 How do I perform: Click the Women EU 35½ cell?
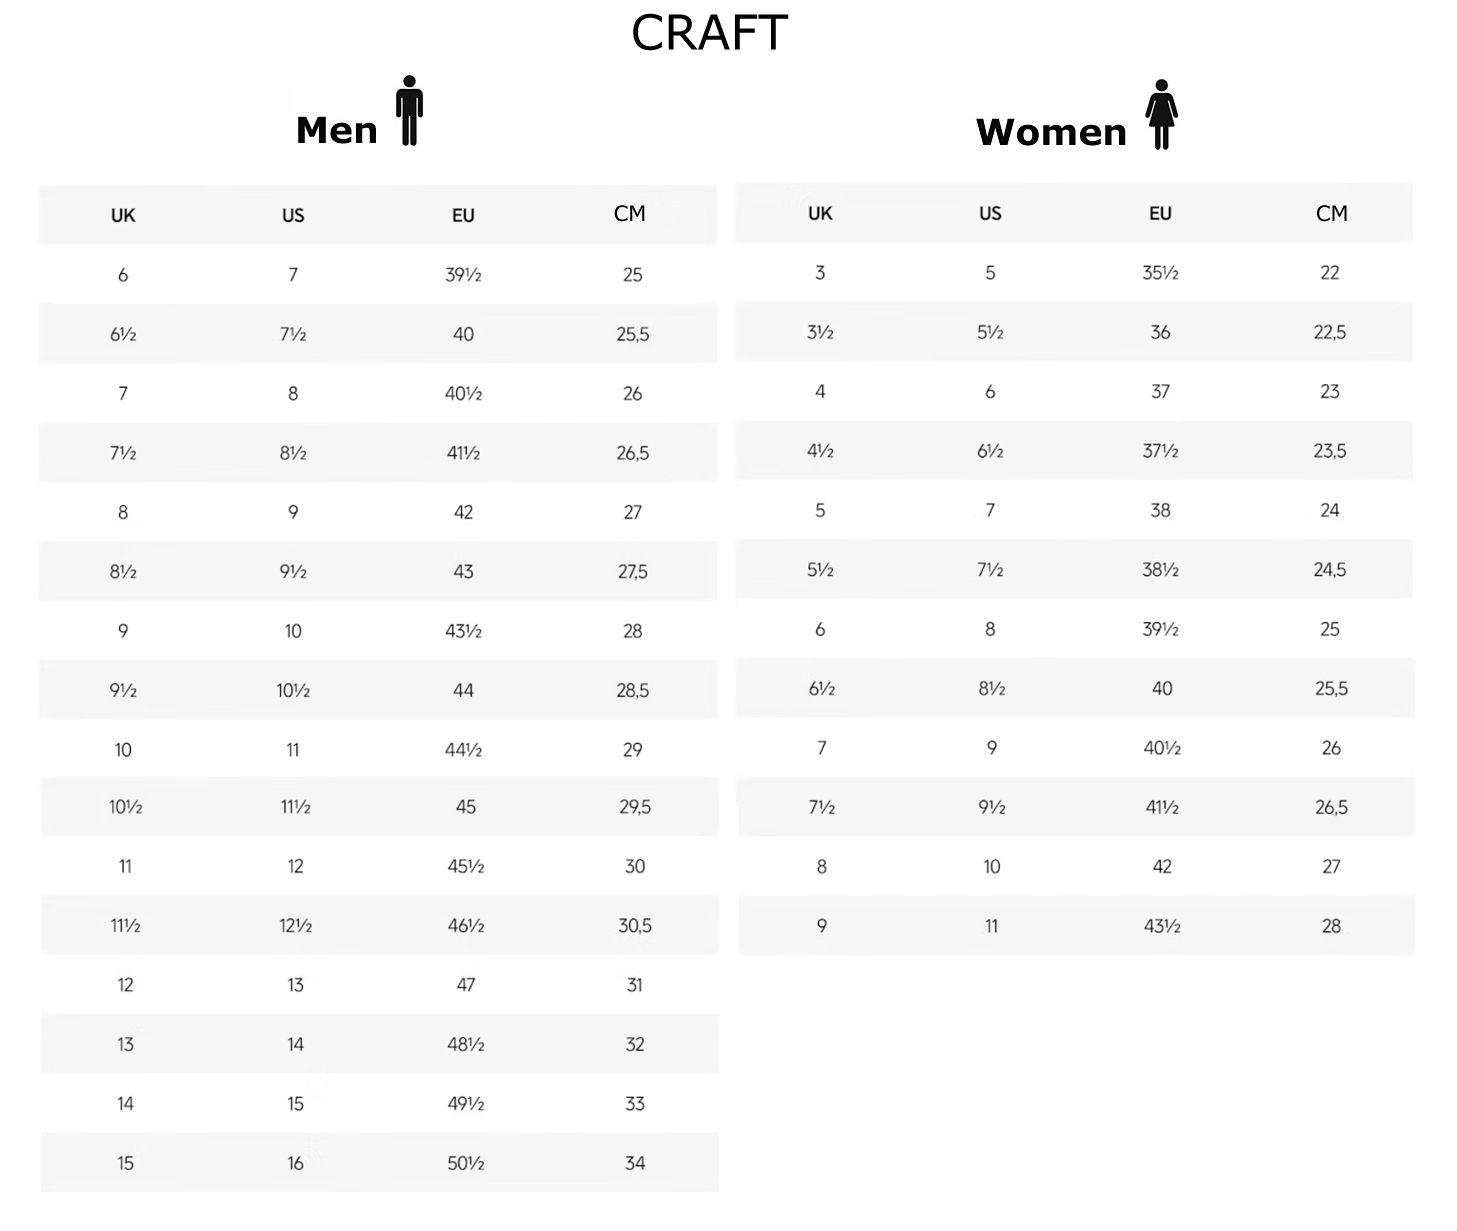pos(1160,273)
